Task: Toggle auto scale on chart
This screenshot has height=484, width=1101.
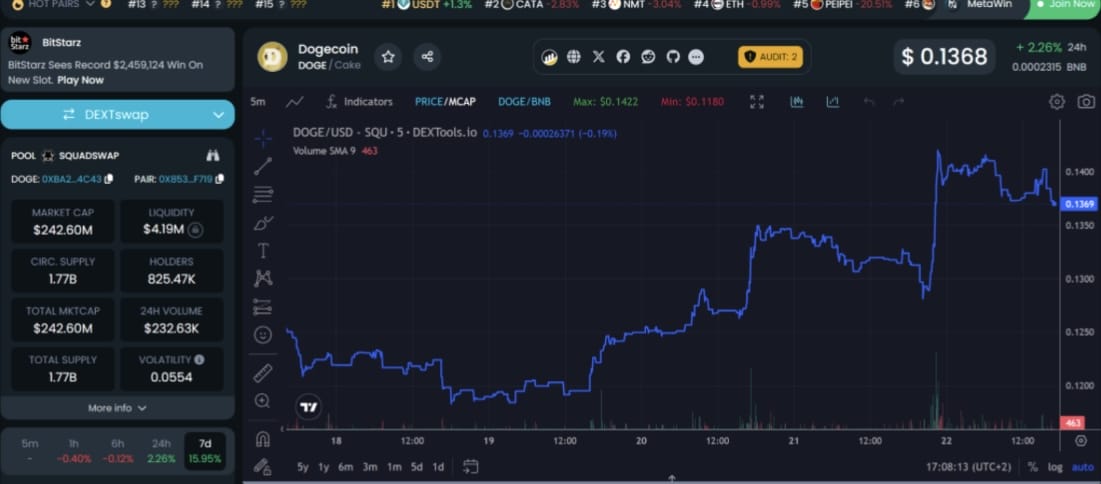Action: (x=1082, y=466)
